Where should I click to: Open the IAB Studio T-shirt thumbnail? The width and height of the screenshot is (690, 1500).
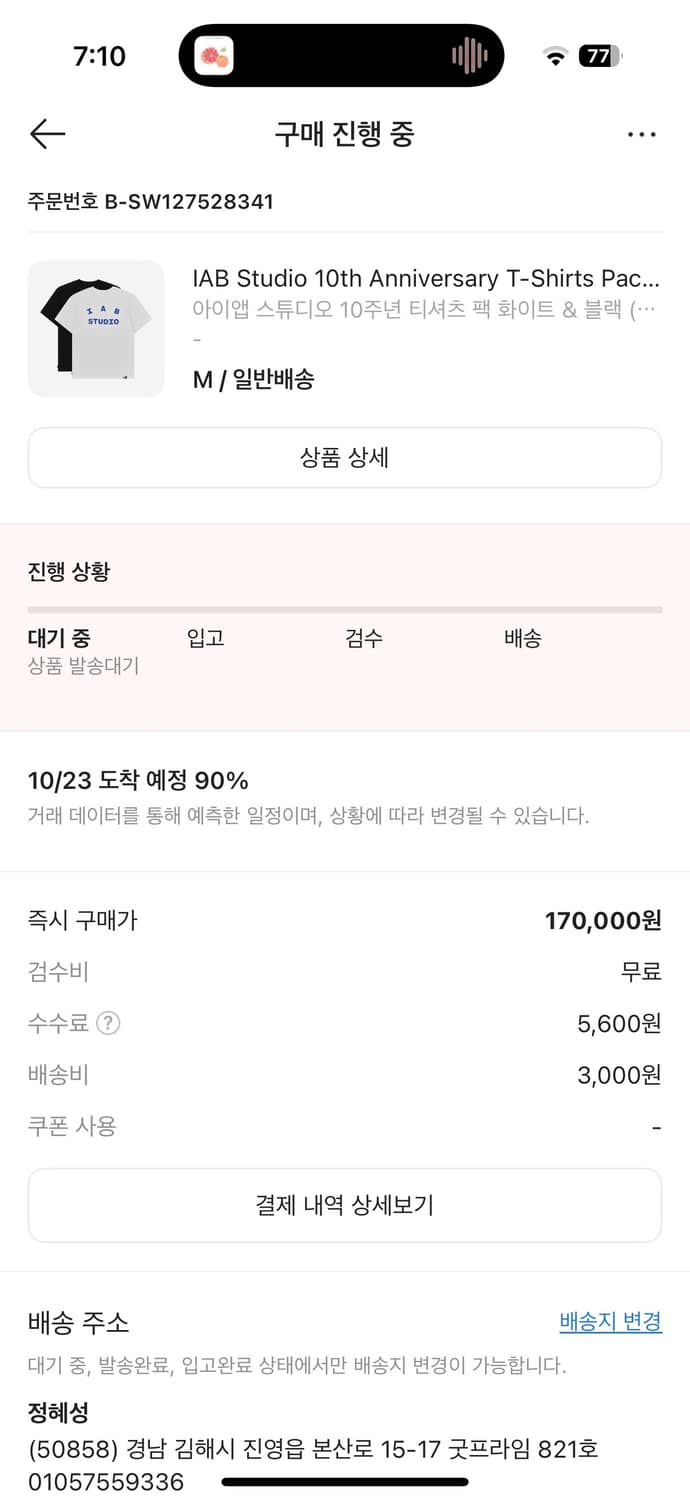[x=96, y=329]
